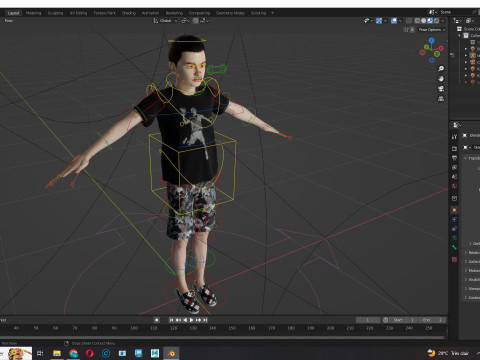Screen dimensions: 480x360
Task: Go to the Shading workspace tab
Action: point(129,13)
